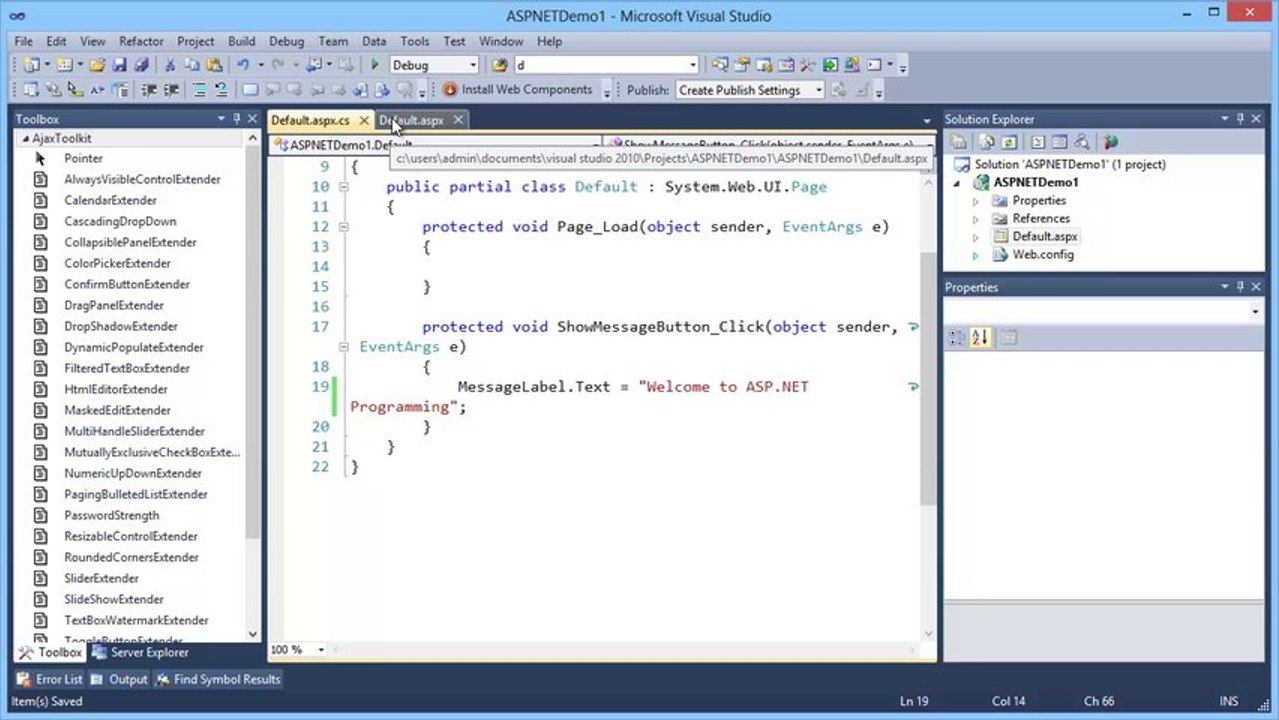Screen dimensions: 1279x720
Task: Click Refresh icon in Solution Explorer
Action: tap(1009, 142)
